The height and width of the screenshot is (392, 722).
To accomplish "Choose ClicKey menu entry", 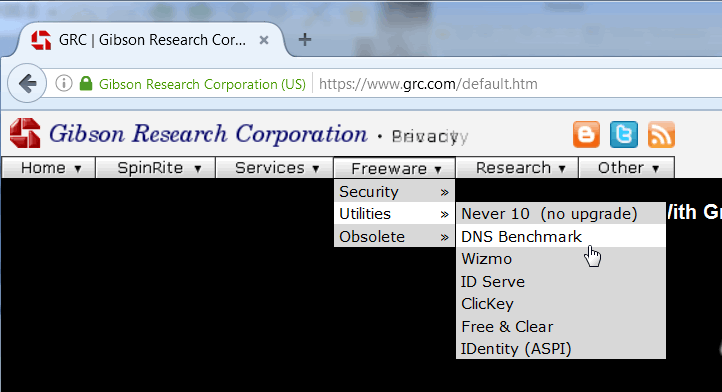I will 561,304.
